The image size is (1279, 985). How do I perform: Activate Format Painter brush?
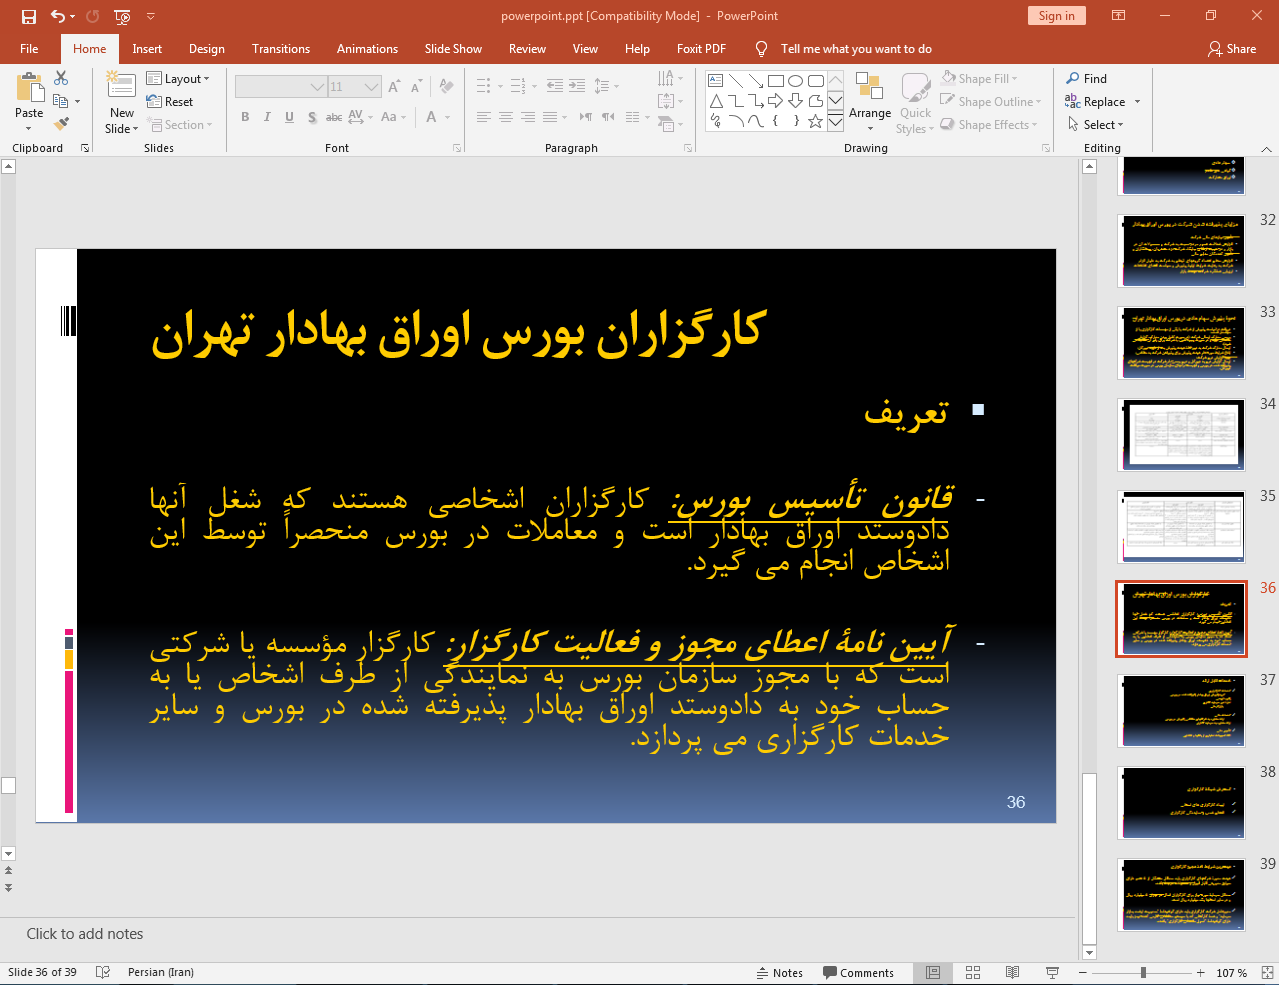(61, 124)
